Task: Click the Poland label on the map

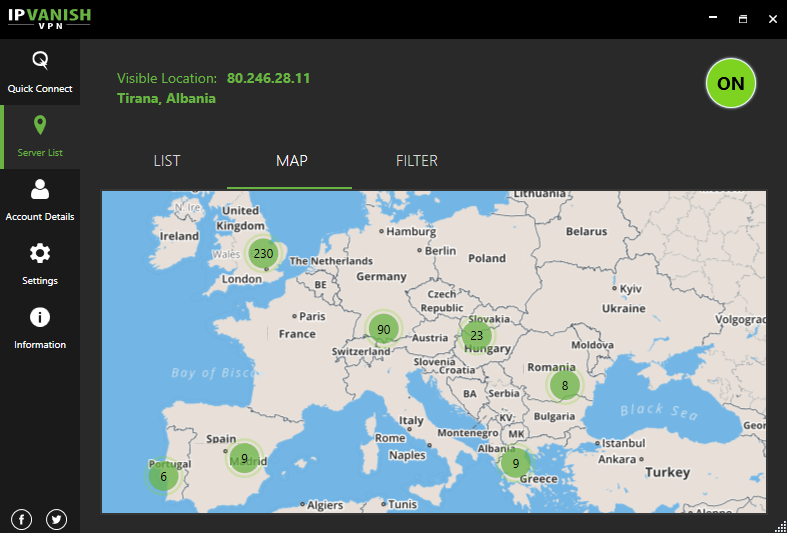Action: (487, 258)
